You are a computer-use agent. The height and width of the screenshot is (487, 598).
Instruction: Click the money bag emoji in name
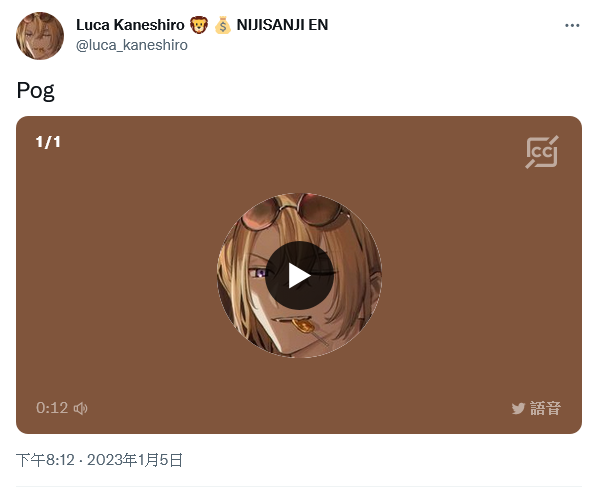coord(223,25)
